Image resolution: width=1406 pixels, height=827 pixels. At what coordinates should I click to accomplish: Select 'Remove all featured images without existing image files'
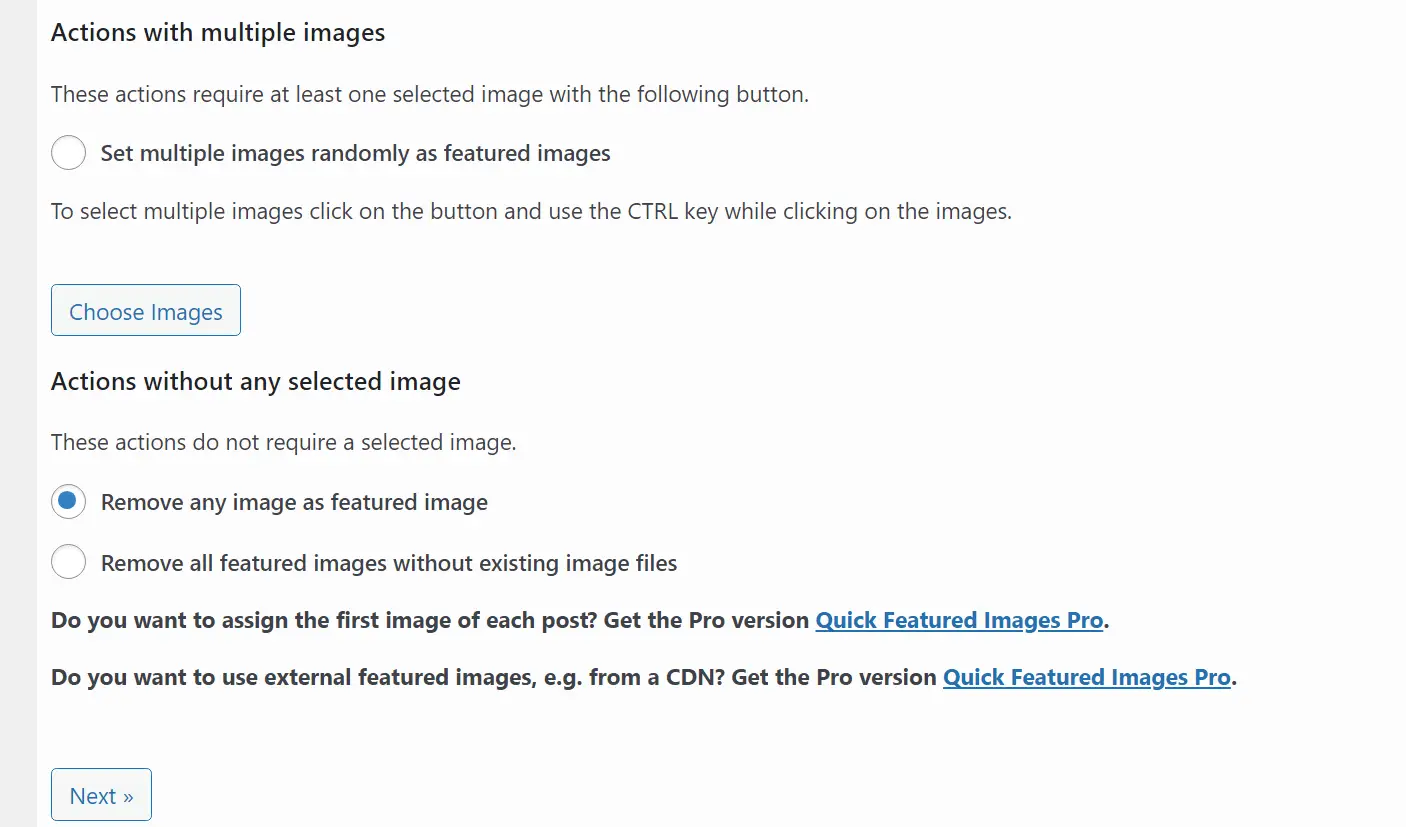(x=68, y=561)
